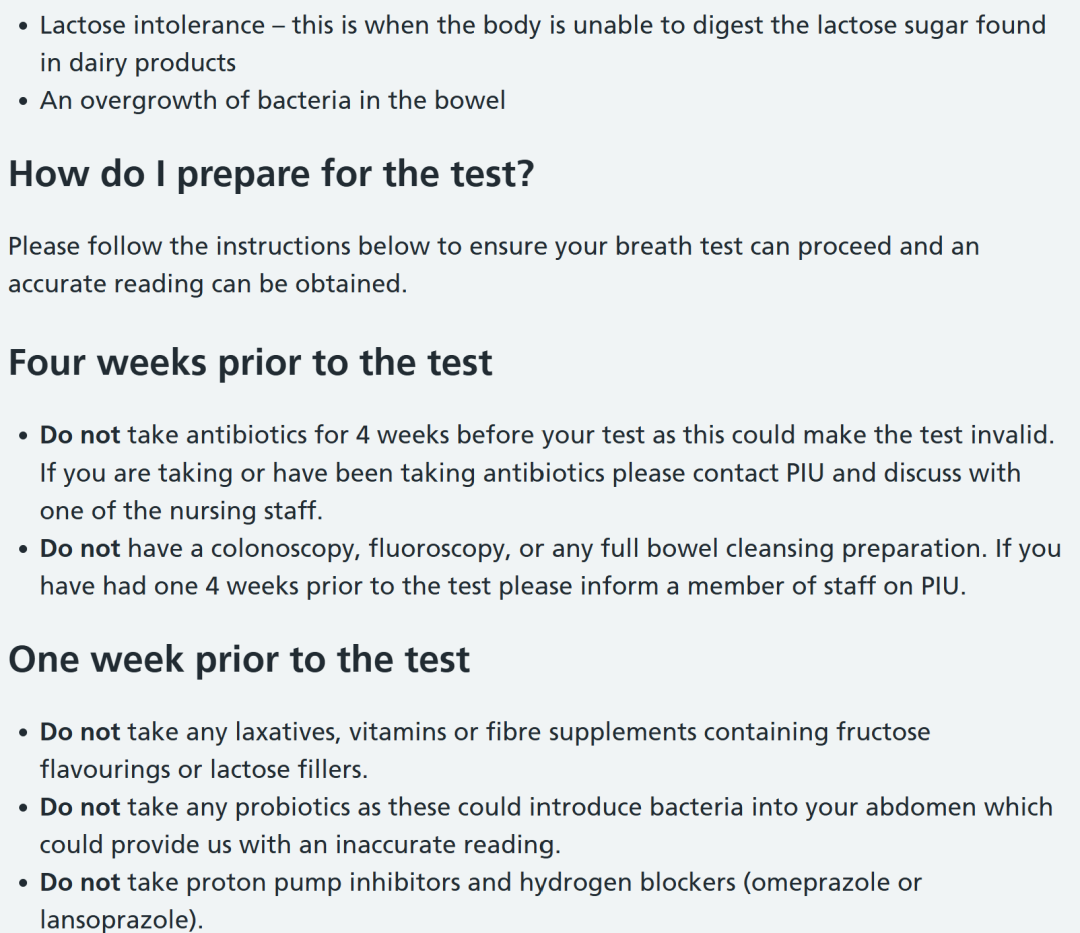Viewport: 1080px width, 933px height.
Task: Click "could provide us with an inaccurate reading"
Action: click(298, 845)
